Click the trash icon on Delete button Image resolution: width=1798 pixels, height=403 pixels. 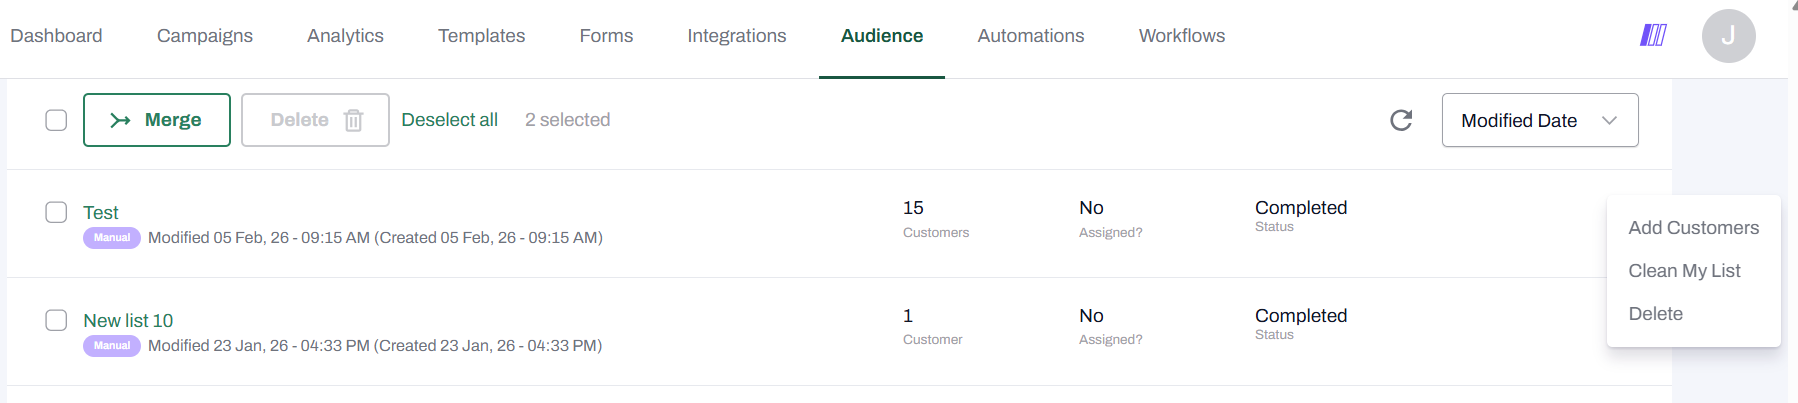tap(353, 120)
